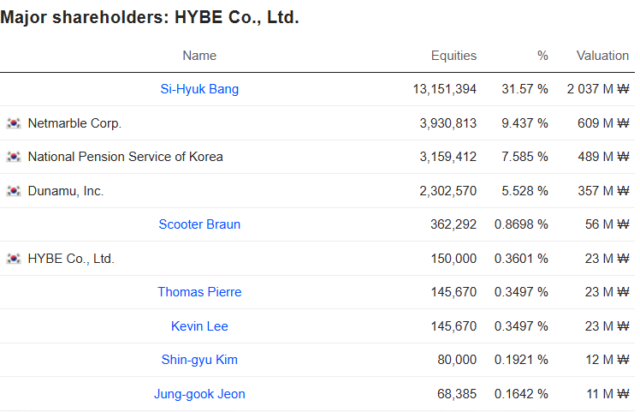The width and height of the screenshot is (640, 412).
Task: Open Jung-gook Jeon profile link
Action: click(199, 394)
